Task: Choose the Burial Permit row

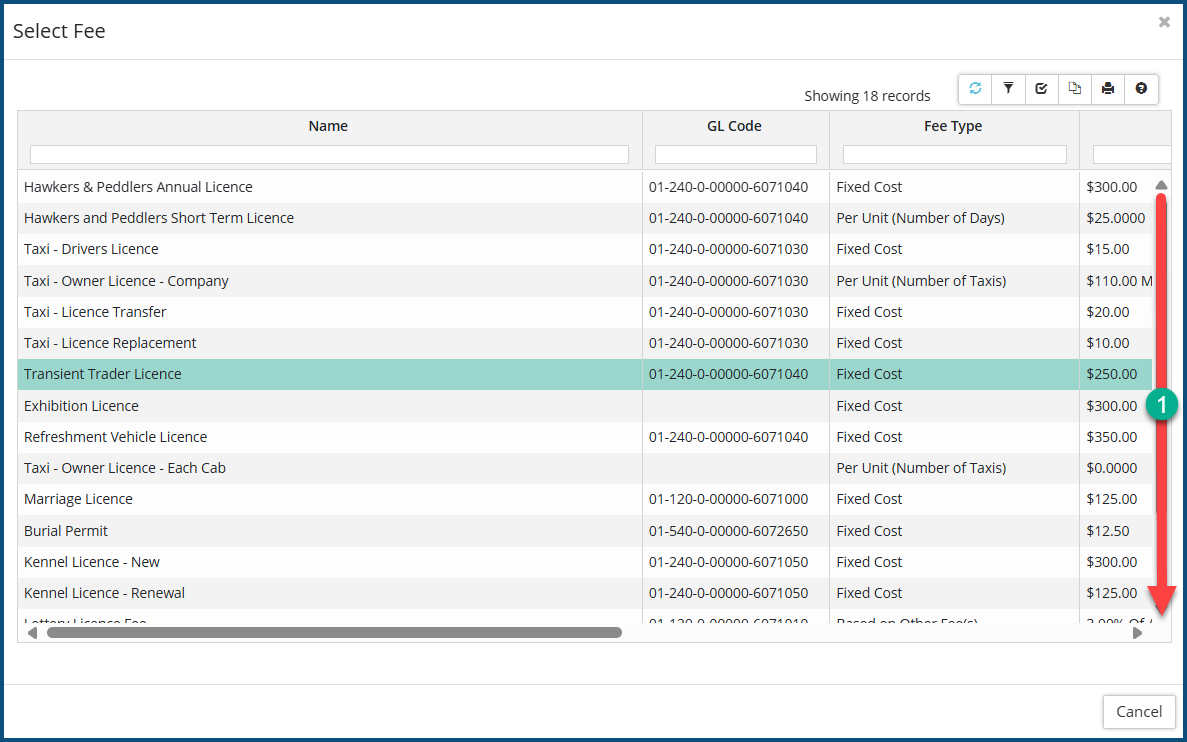Action: pos(66,531)
